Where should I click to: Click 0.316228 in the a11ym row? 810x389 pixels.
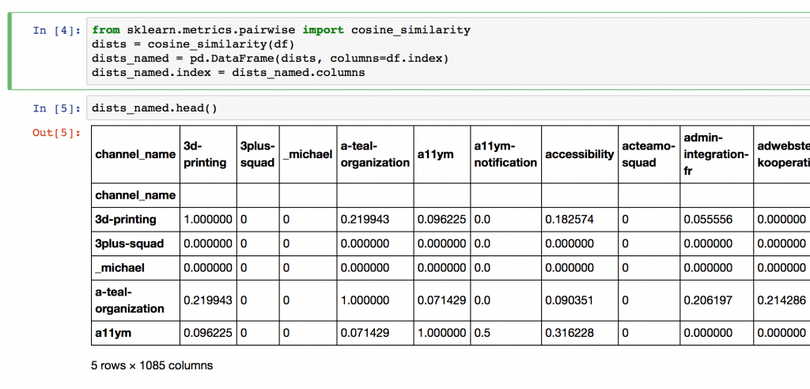point(569,333)
